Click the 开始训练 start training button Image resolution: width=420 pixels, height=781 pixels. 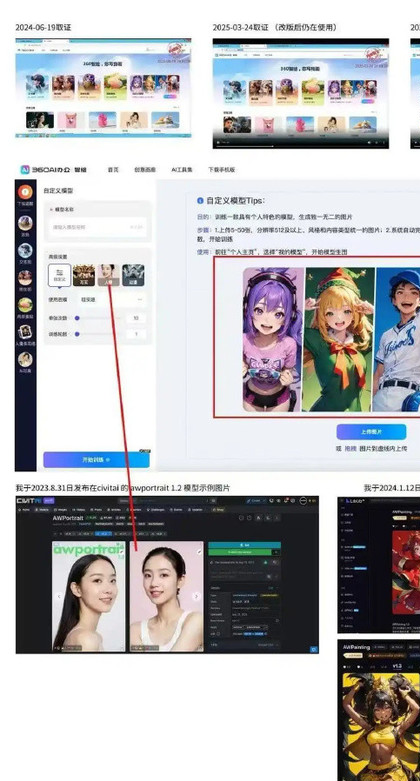(96, 460)
